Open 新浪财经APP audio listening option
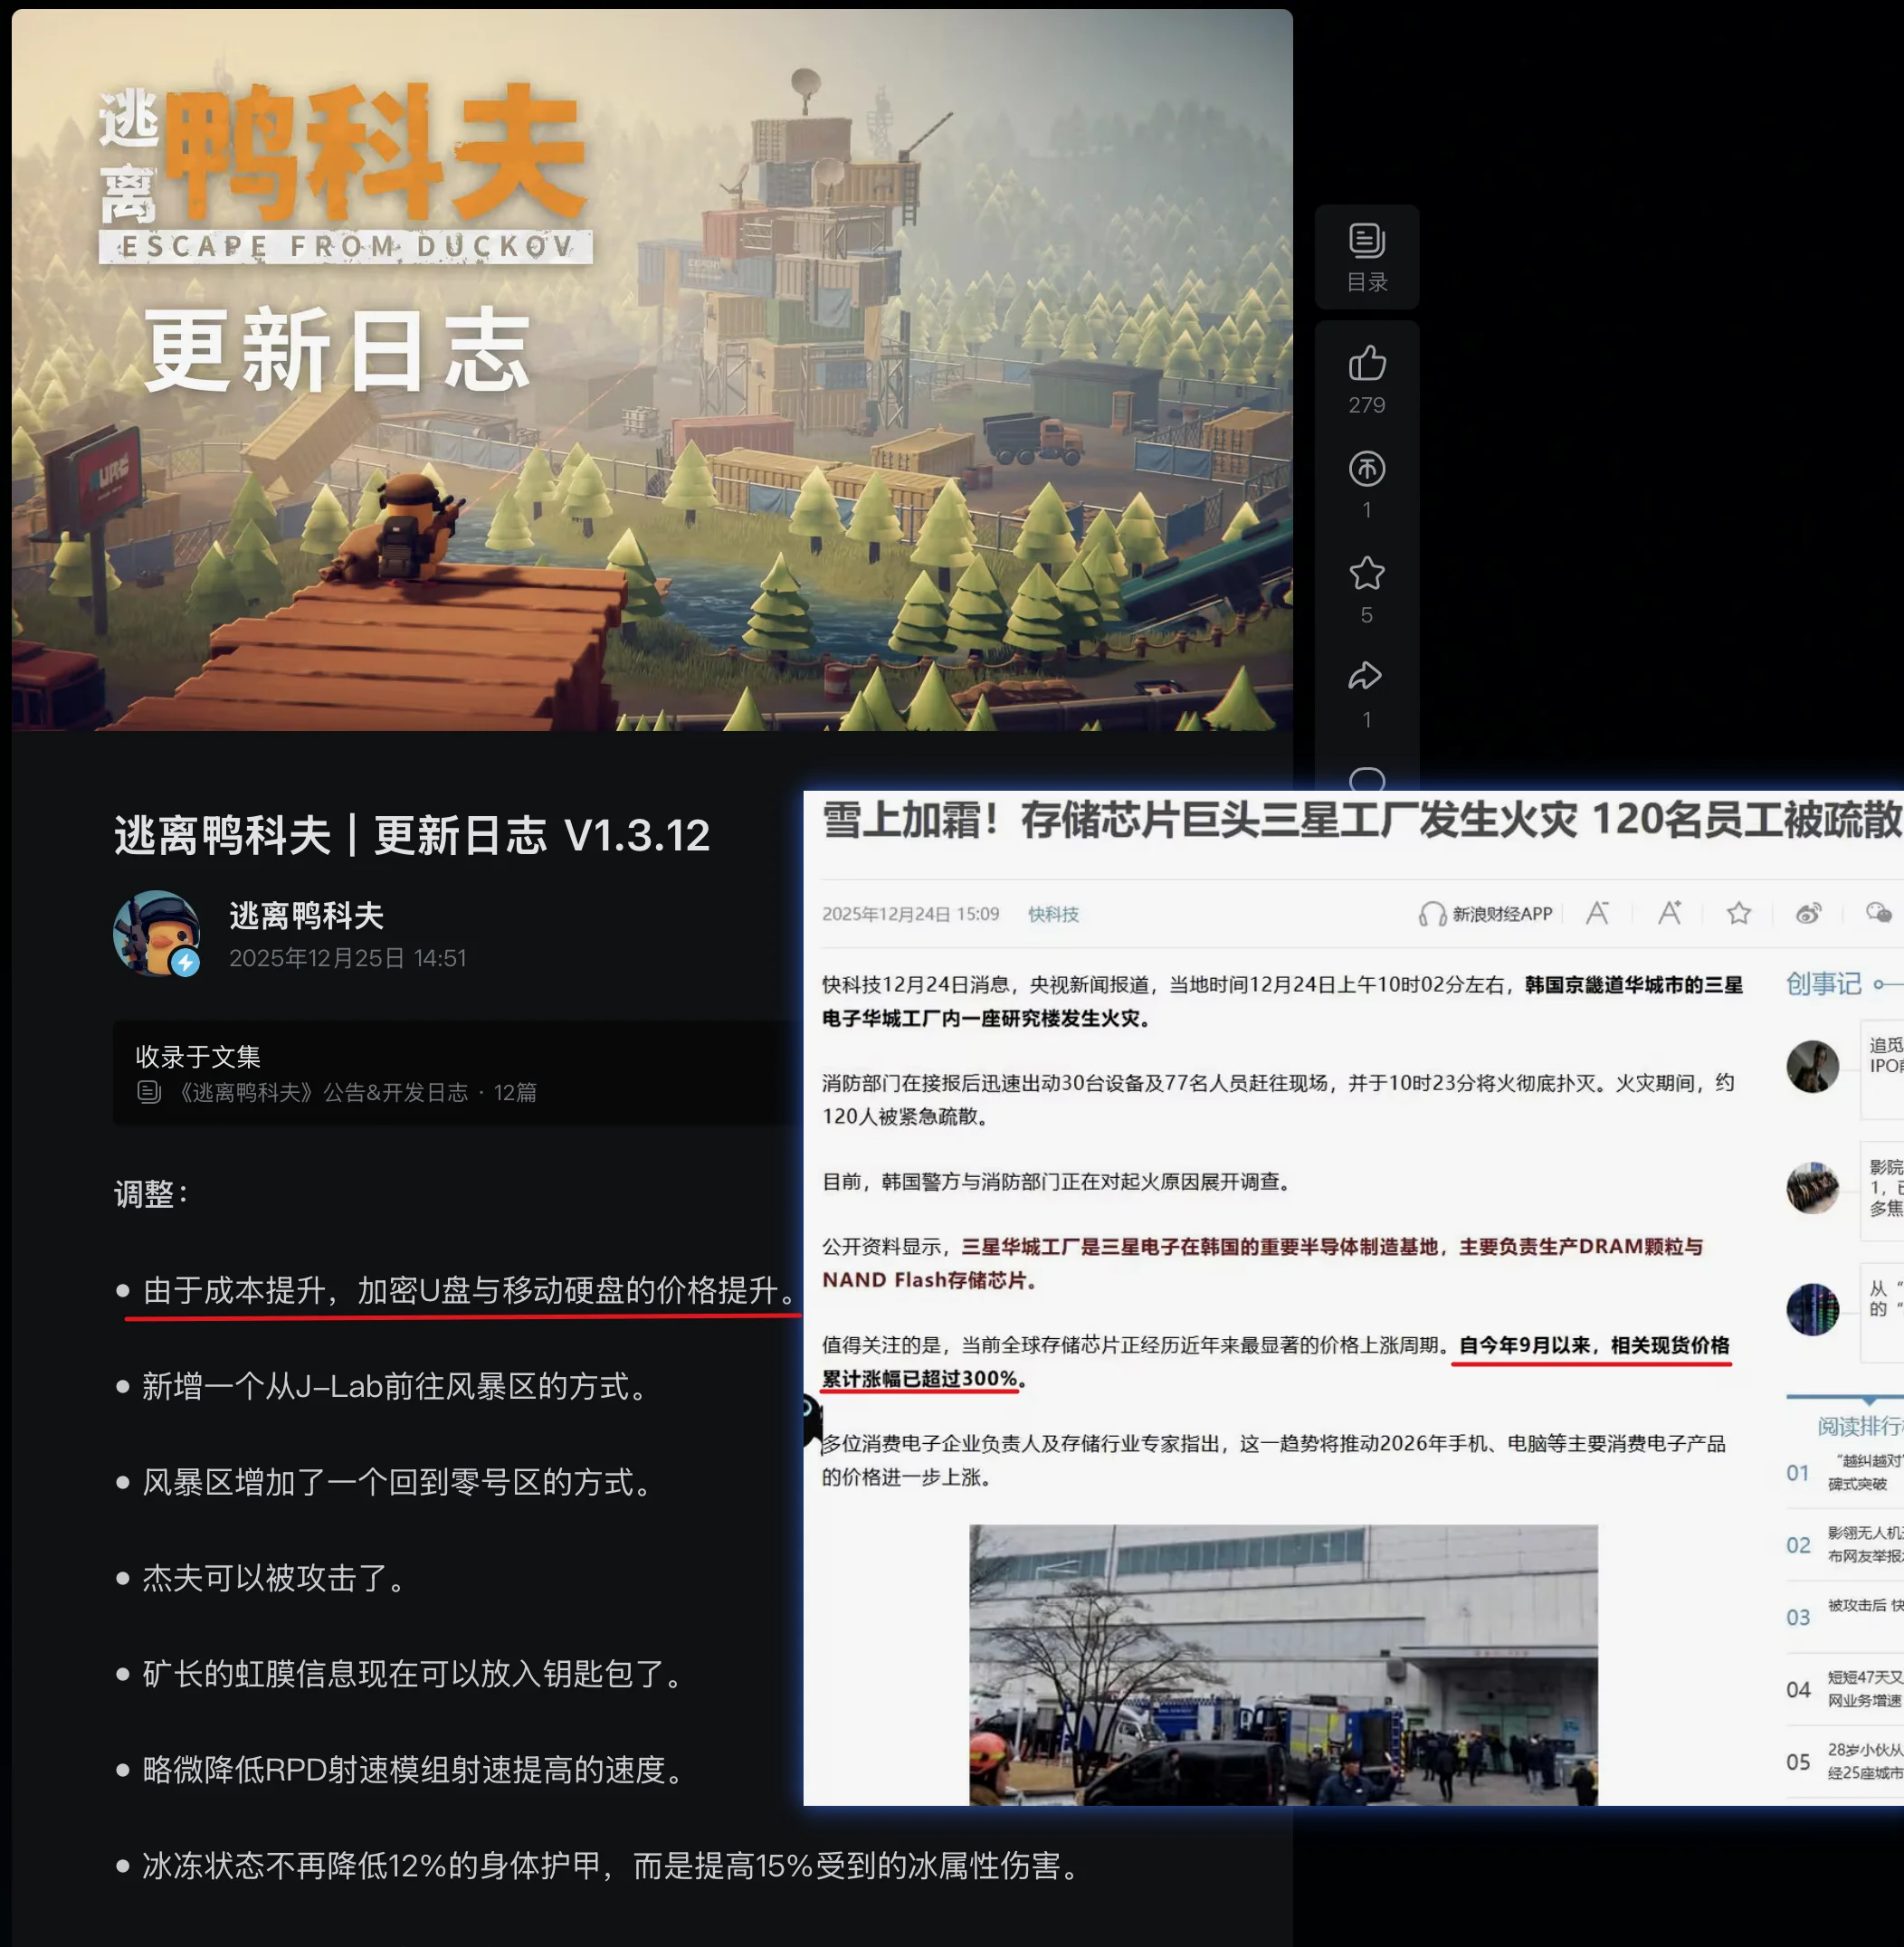Image resolution: width=1904 pixels, height=1947 pixels. (x=1485, y=913)
